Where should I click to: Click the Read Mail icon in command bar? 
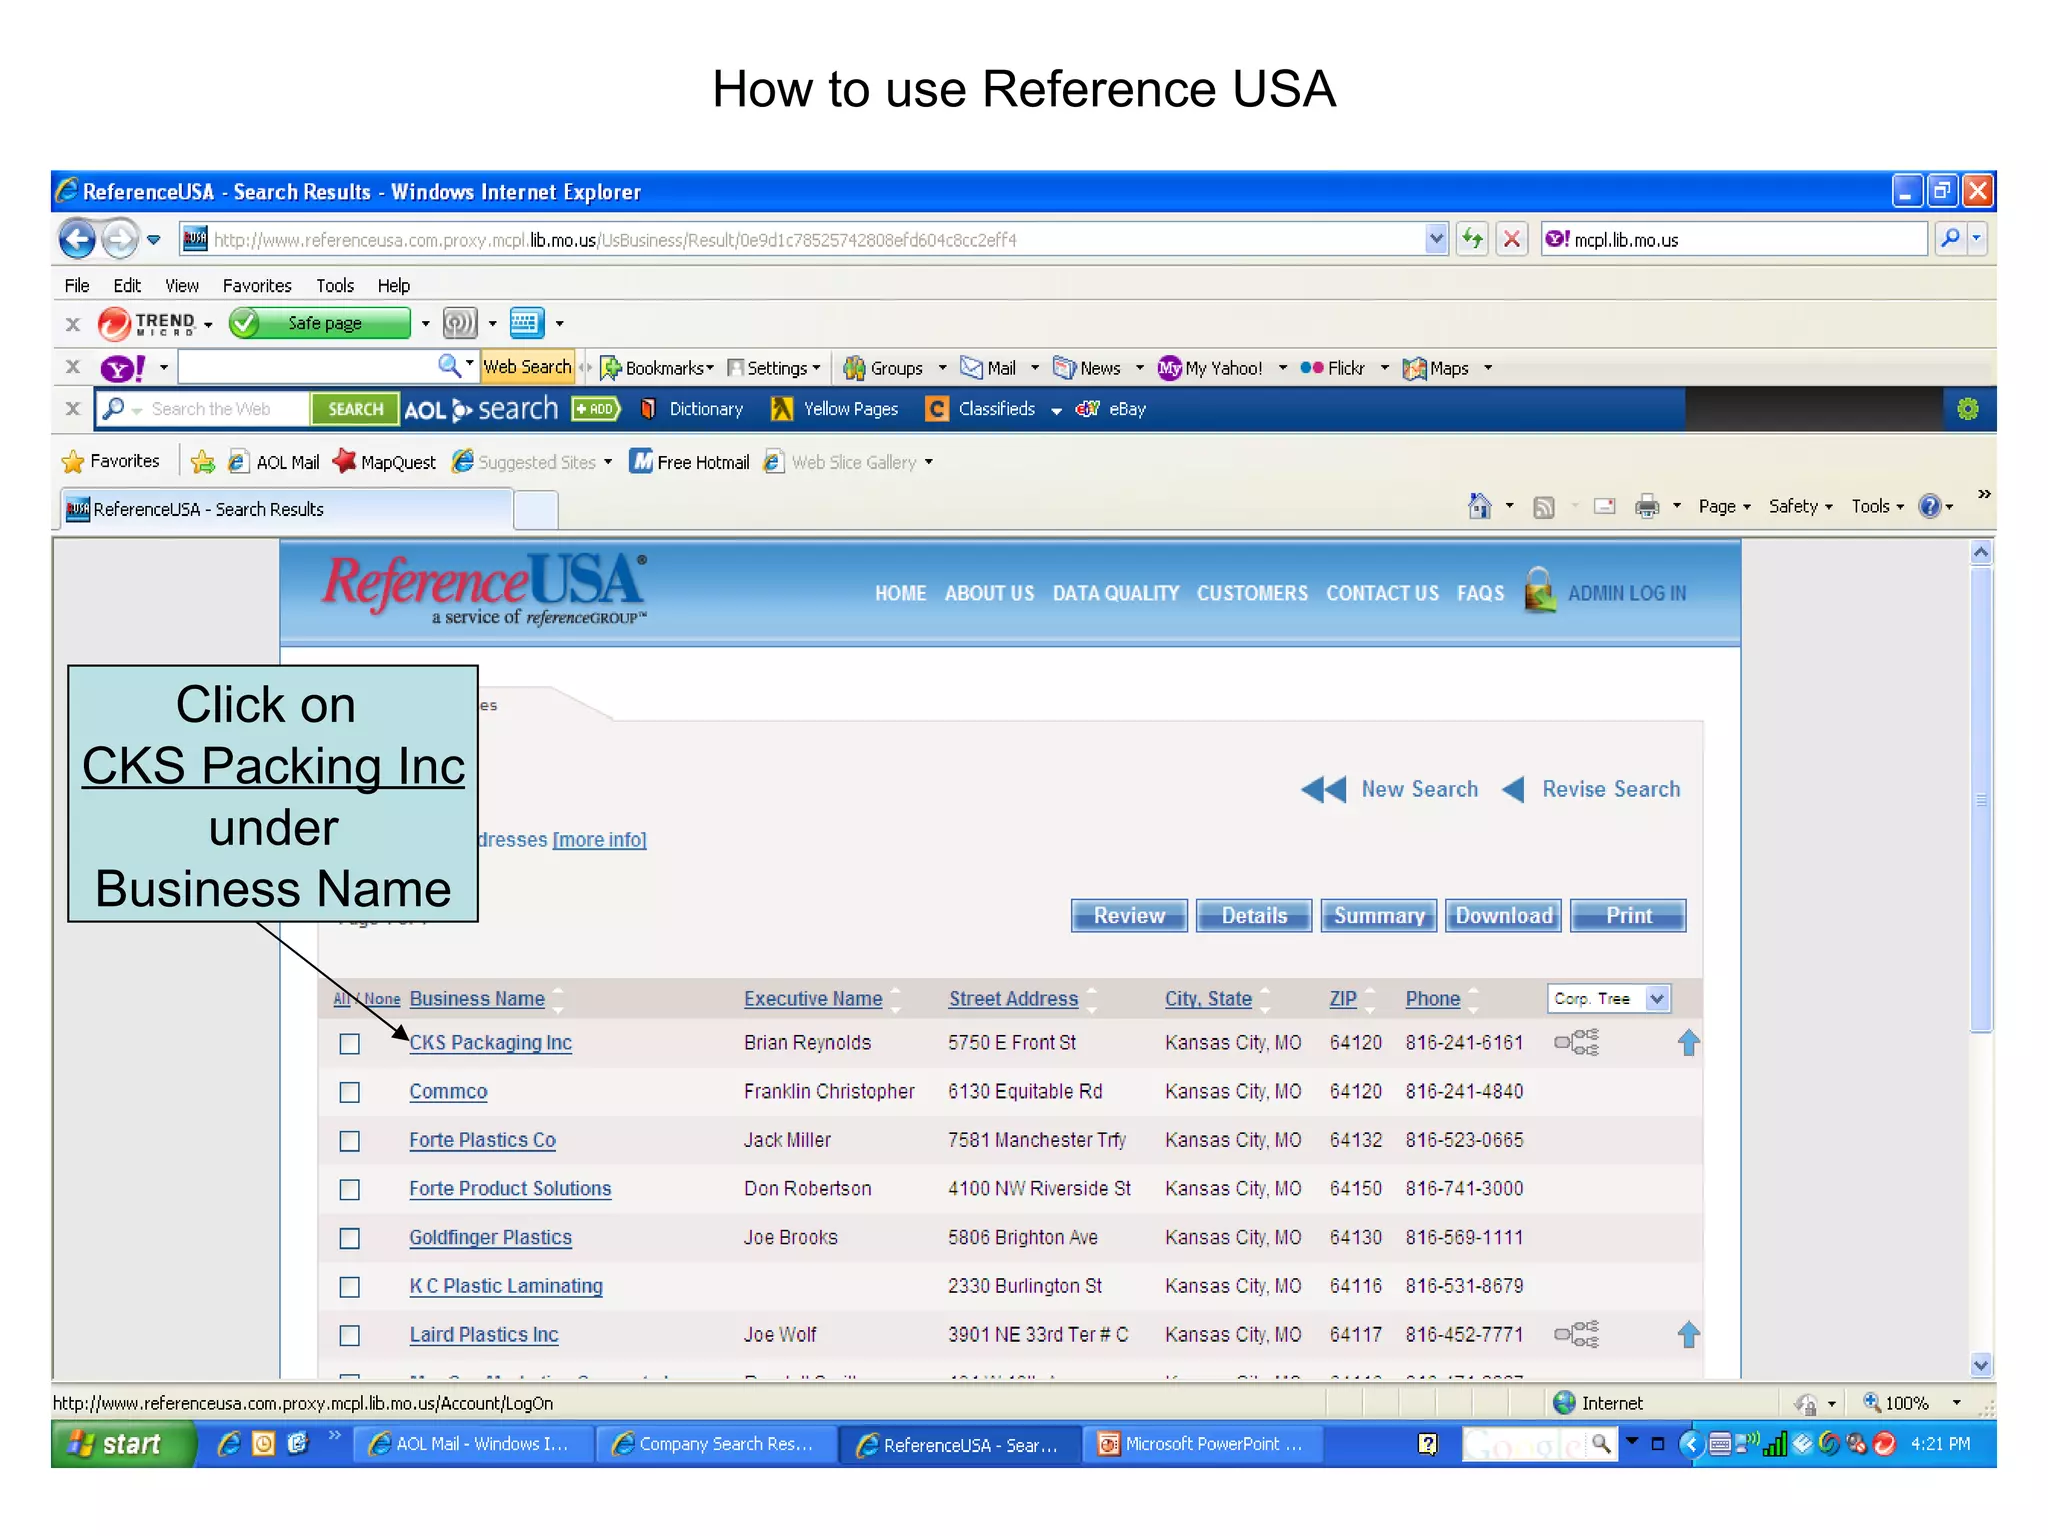pyautogui.click(x=1605, y=507)
